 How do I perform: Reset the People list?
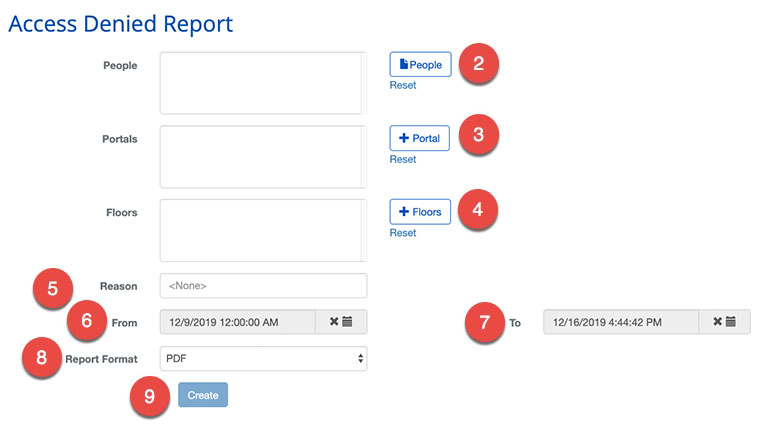[403, 85]
